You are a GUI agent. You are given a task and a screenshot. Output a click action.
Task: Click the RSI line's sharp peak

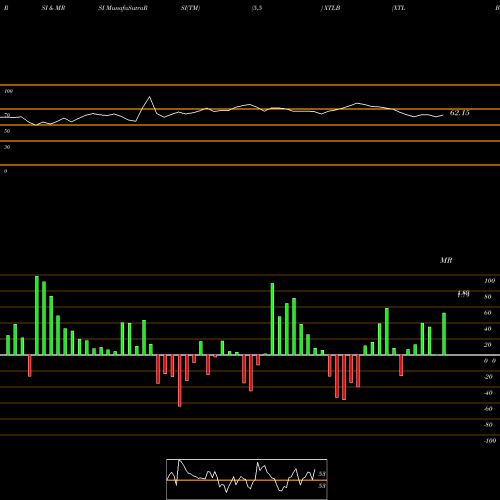point(149,97)
